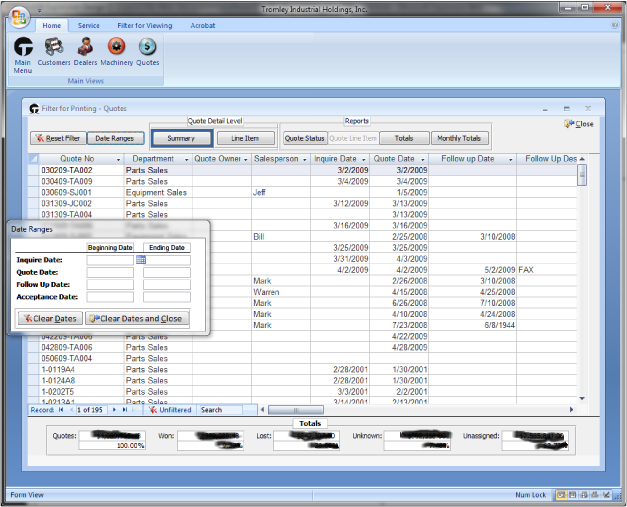
Task: Click quote number 042809-TA006
Action: click(x=67, y=347)
